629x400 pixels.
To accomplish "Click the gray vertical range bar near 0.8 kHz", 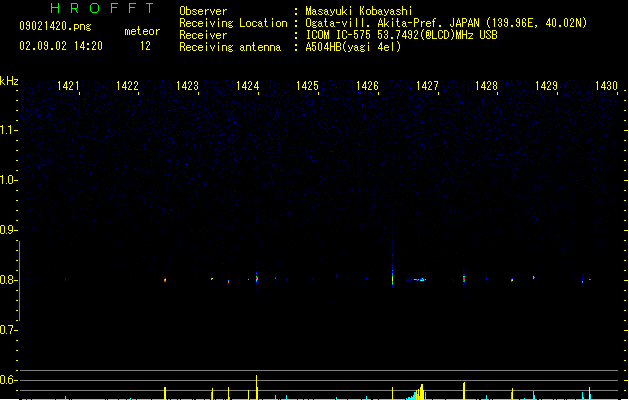I will tap(20, 281).
